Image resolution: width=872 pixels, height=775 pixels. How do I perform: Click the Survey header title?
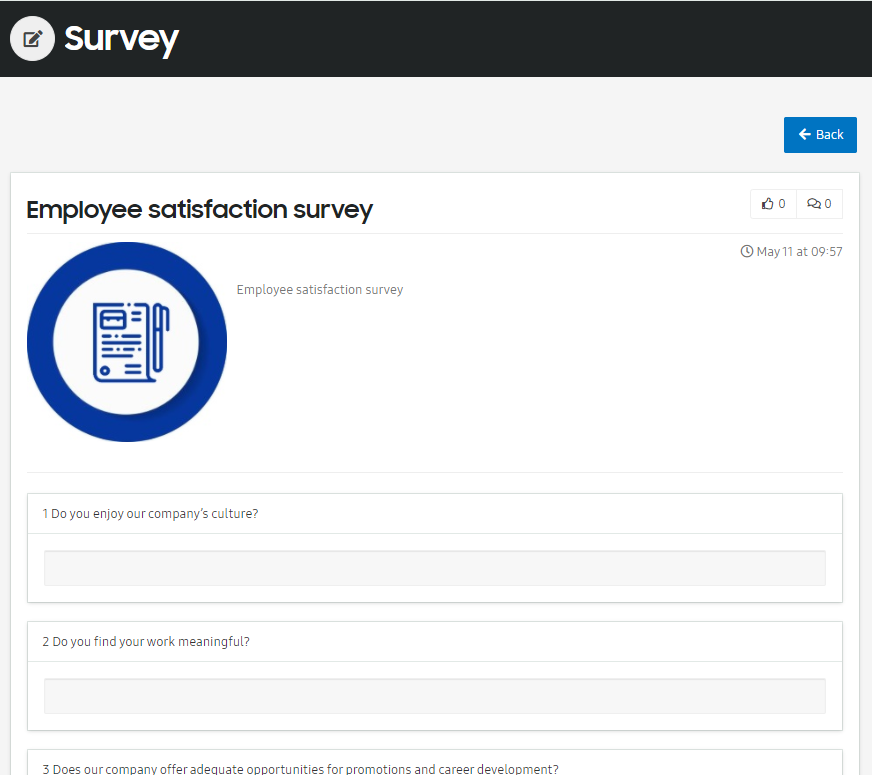(x=121, y=39)
